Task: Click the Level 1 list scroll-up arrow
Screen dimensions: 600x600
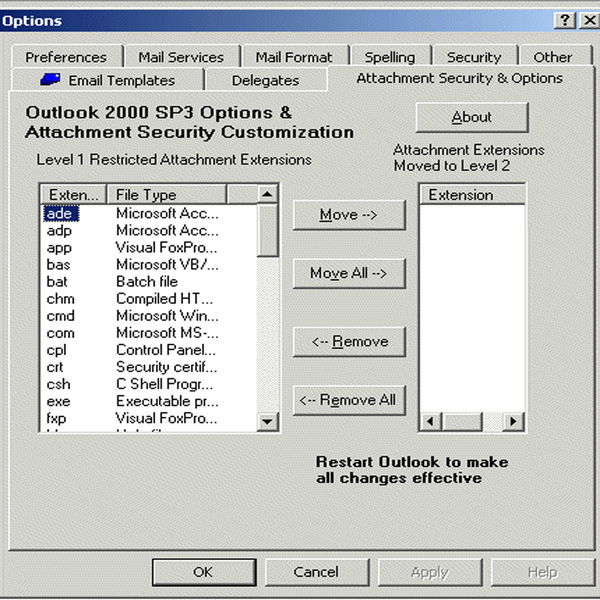Action: click(x=267, y=194)
